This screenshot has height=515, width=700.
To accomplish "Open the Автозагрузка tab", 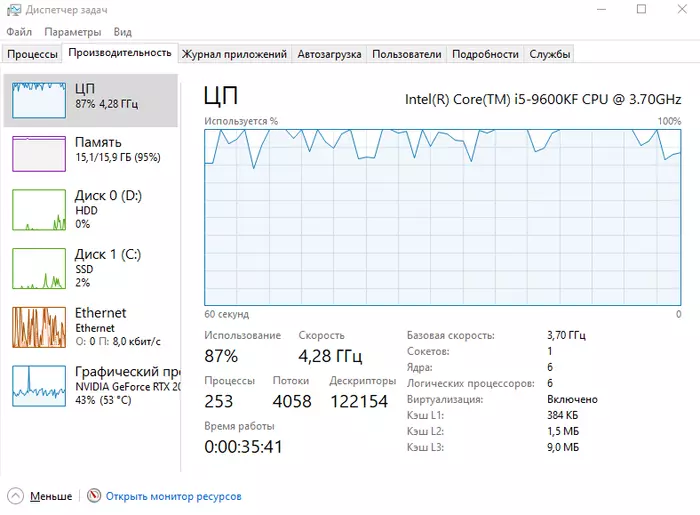I will (x=329, y=54).
